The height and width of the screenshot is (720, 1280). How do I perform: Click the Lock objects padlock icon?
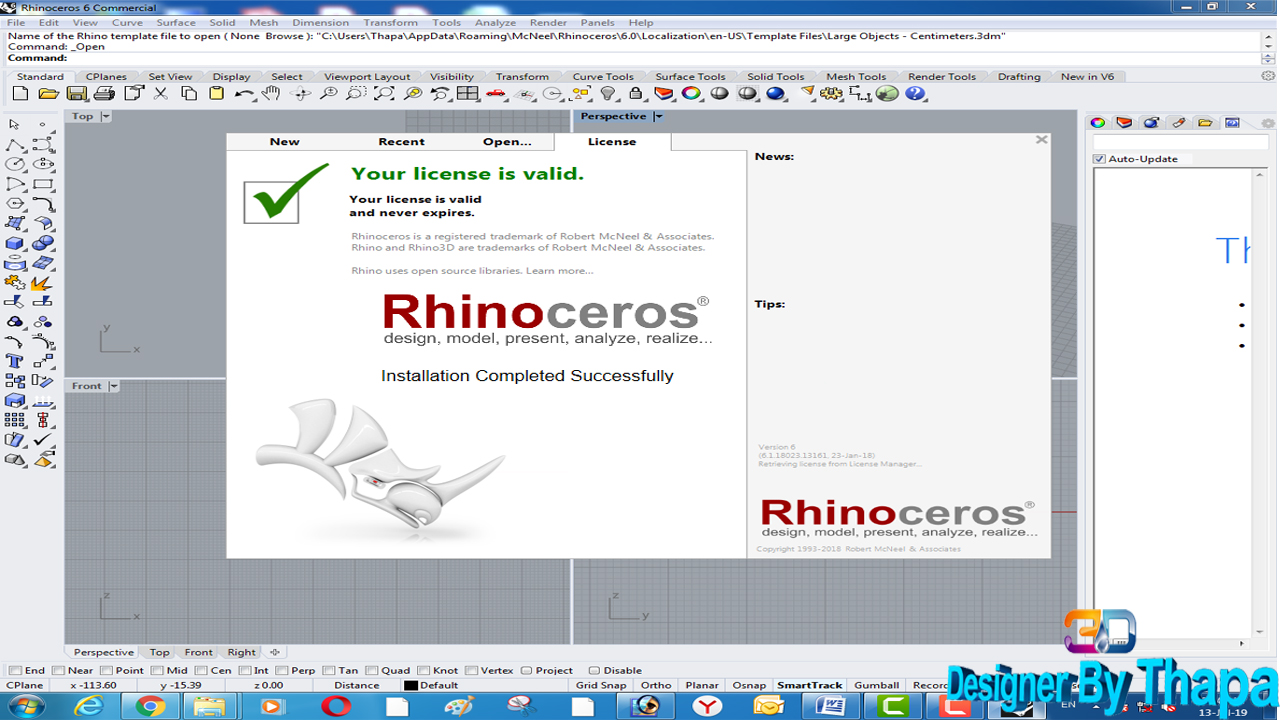pyautogui.click(x=635, y=93)
